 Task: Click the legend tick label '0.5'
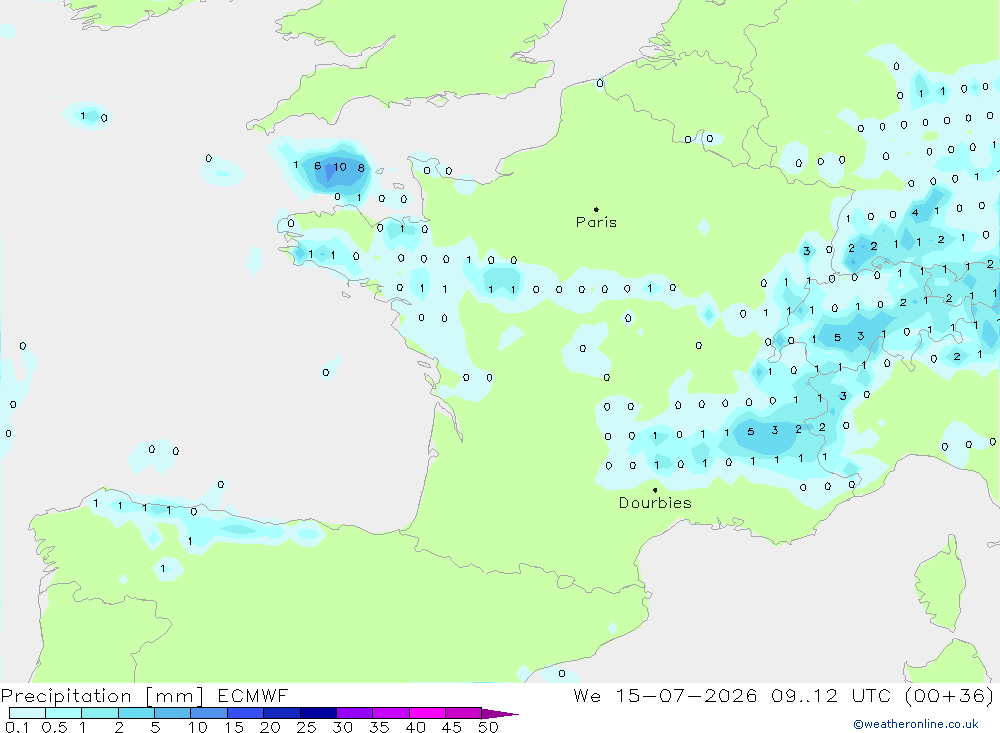point(54,727)
